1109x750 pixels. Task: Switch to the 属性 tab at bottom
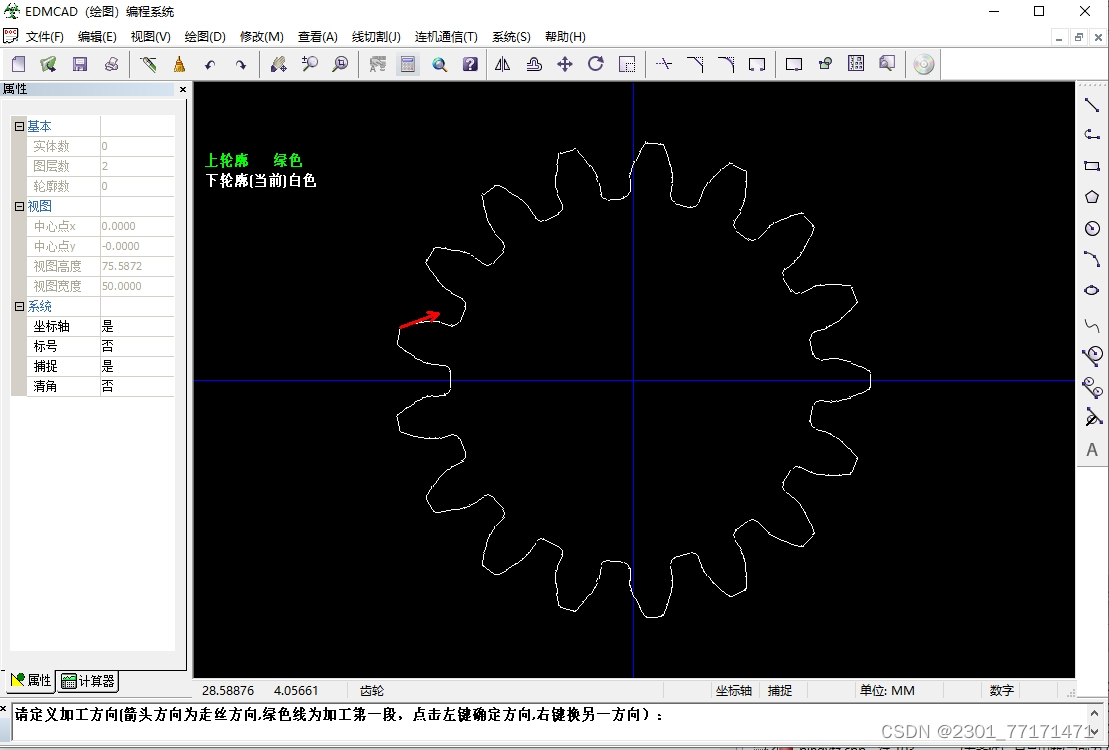32,681
